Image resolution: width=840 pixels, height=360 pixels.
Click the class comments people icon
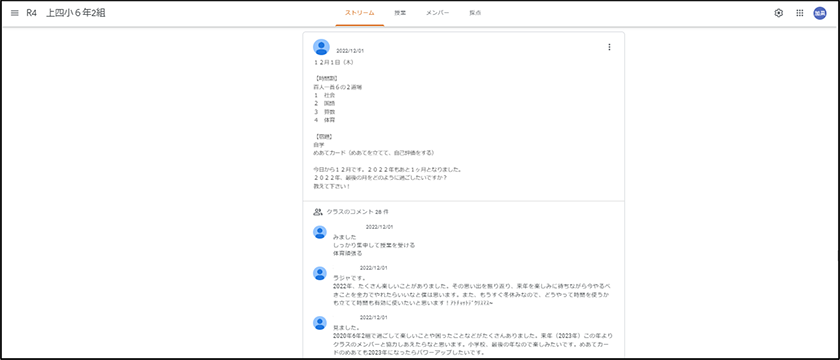click(x=318, y=212)
